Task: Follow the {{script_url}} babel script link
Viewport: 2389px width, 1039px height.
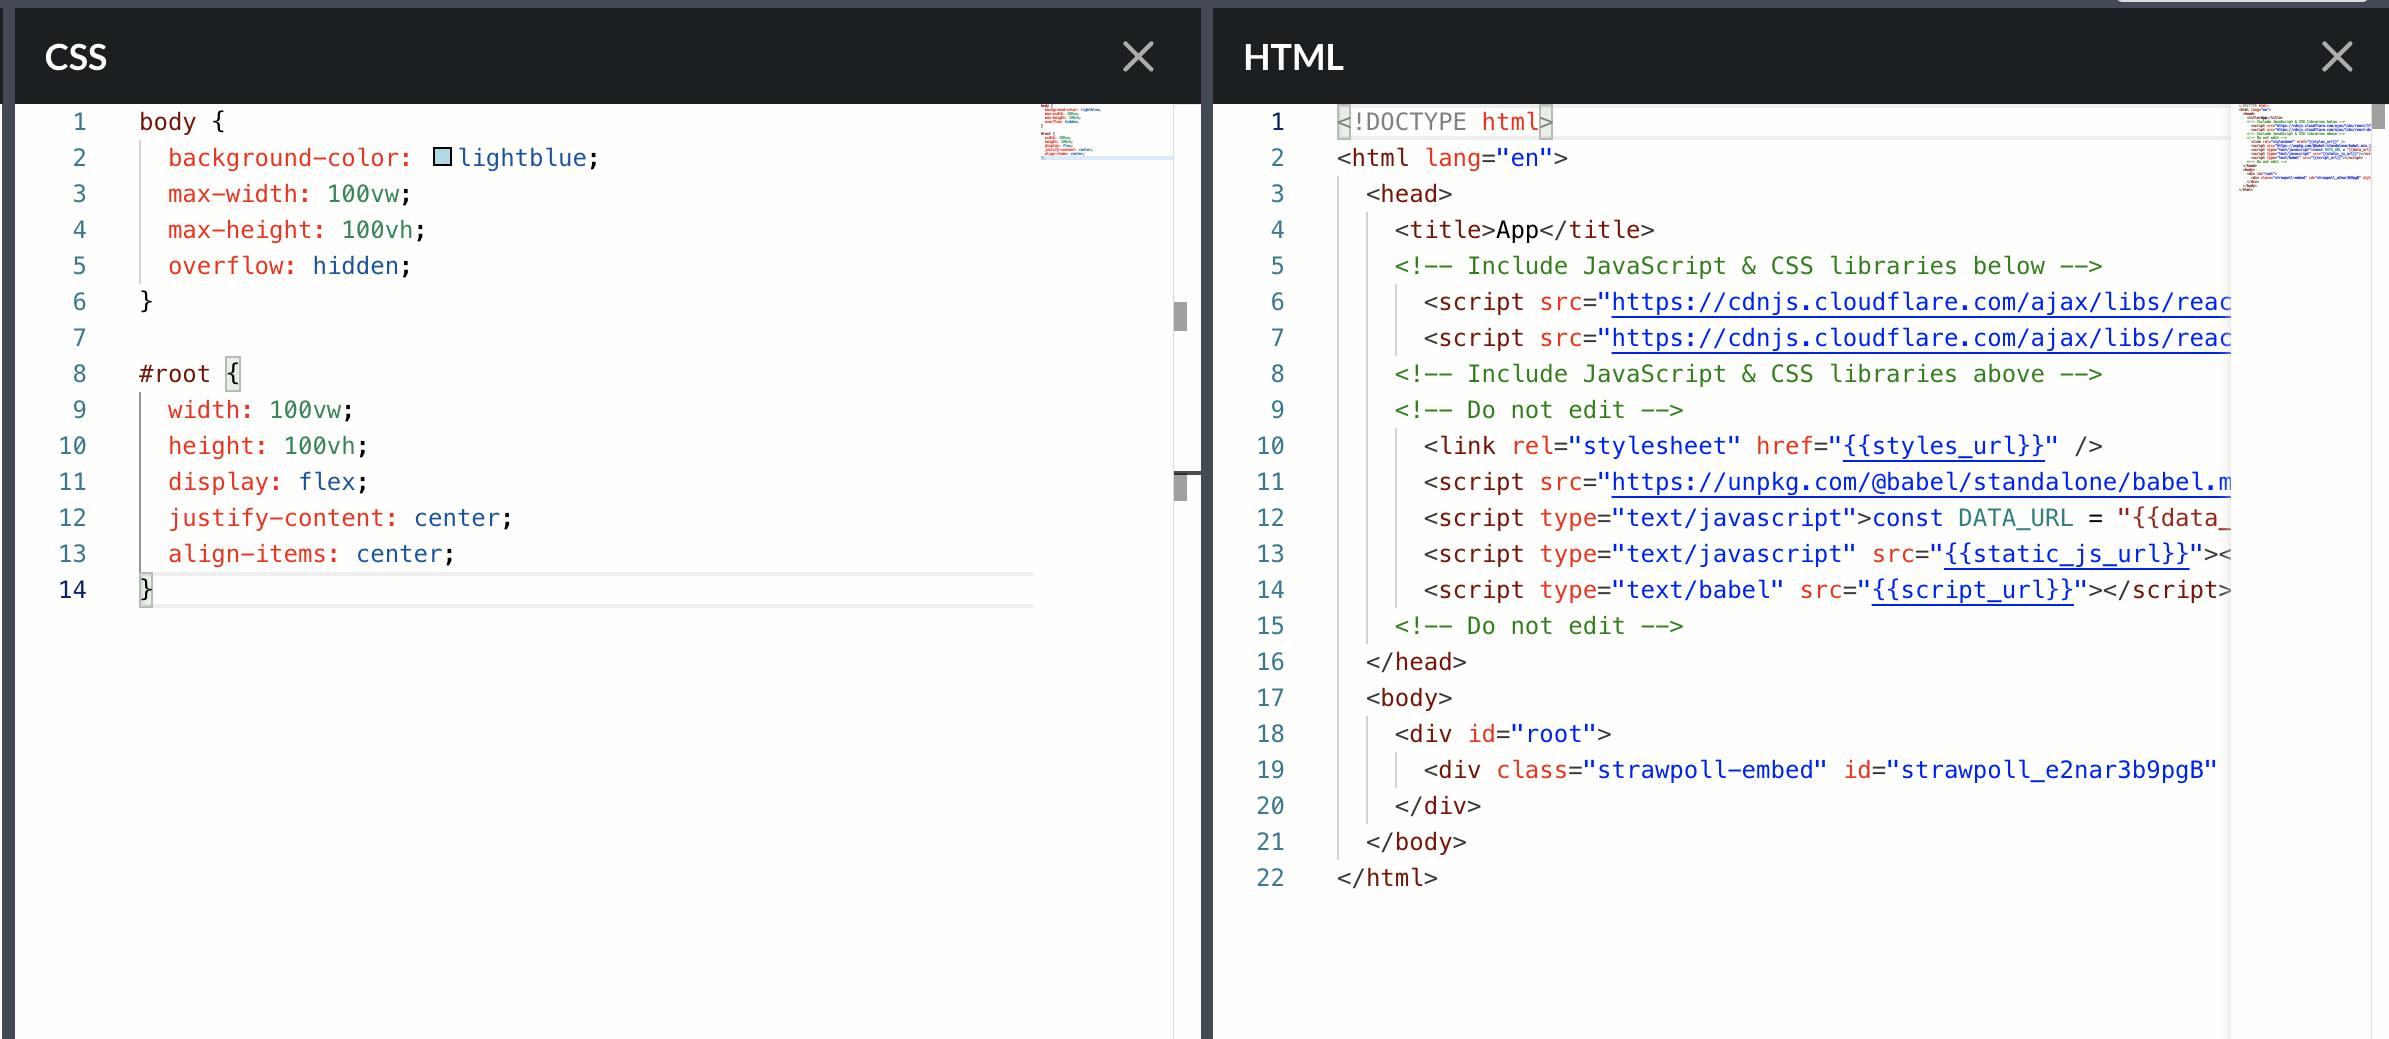Action: (1972, 590)
